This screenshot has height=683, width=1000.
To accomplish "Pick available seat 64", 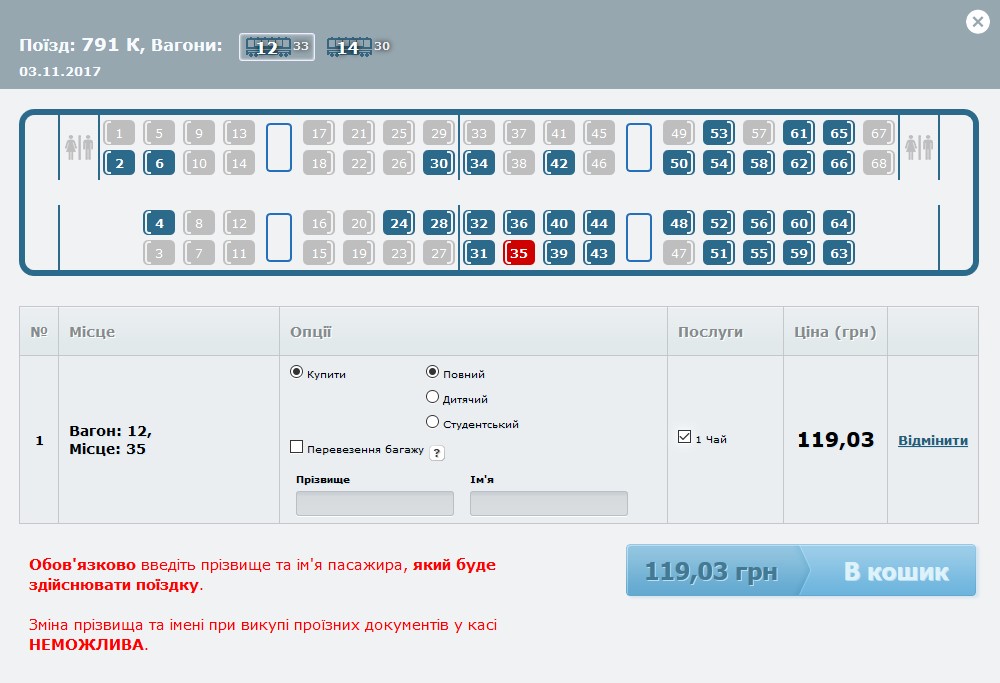I will tap(838, 223).
